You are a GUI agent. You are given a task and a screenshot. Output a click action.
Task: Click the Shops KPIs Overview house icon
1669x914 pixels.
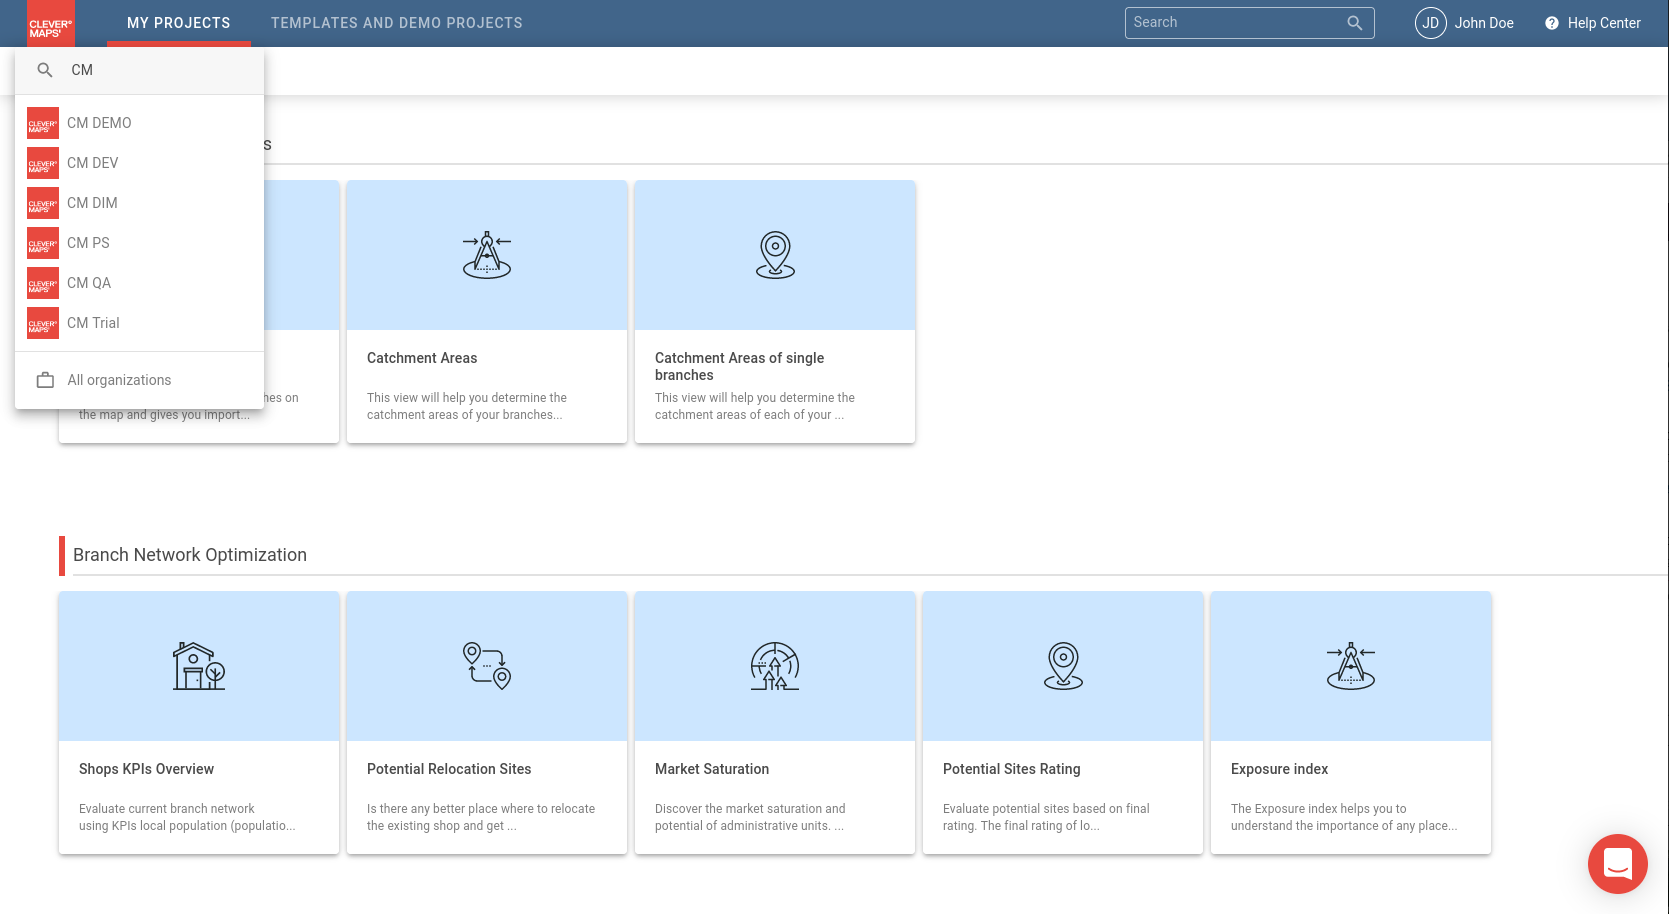pos(199,666)
